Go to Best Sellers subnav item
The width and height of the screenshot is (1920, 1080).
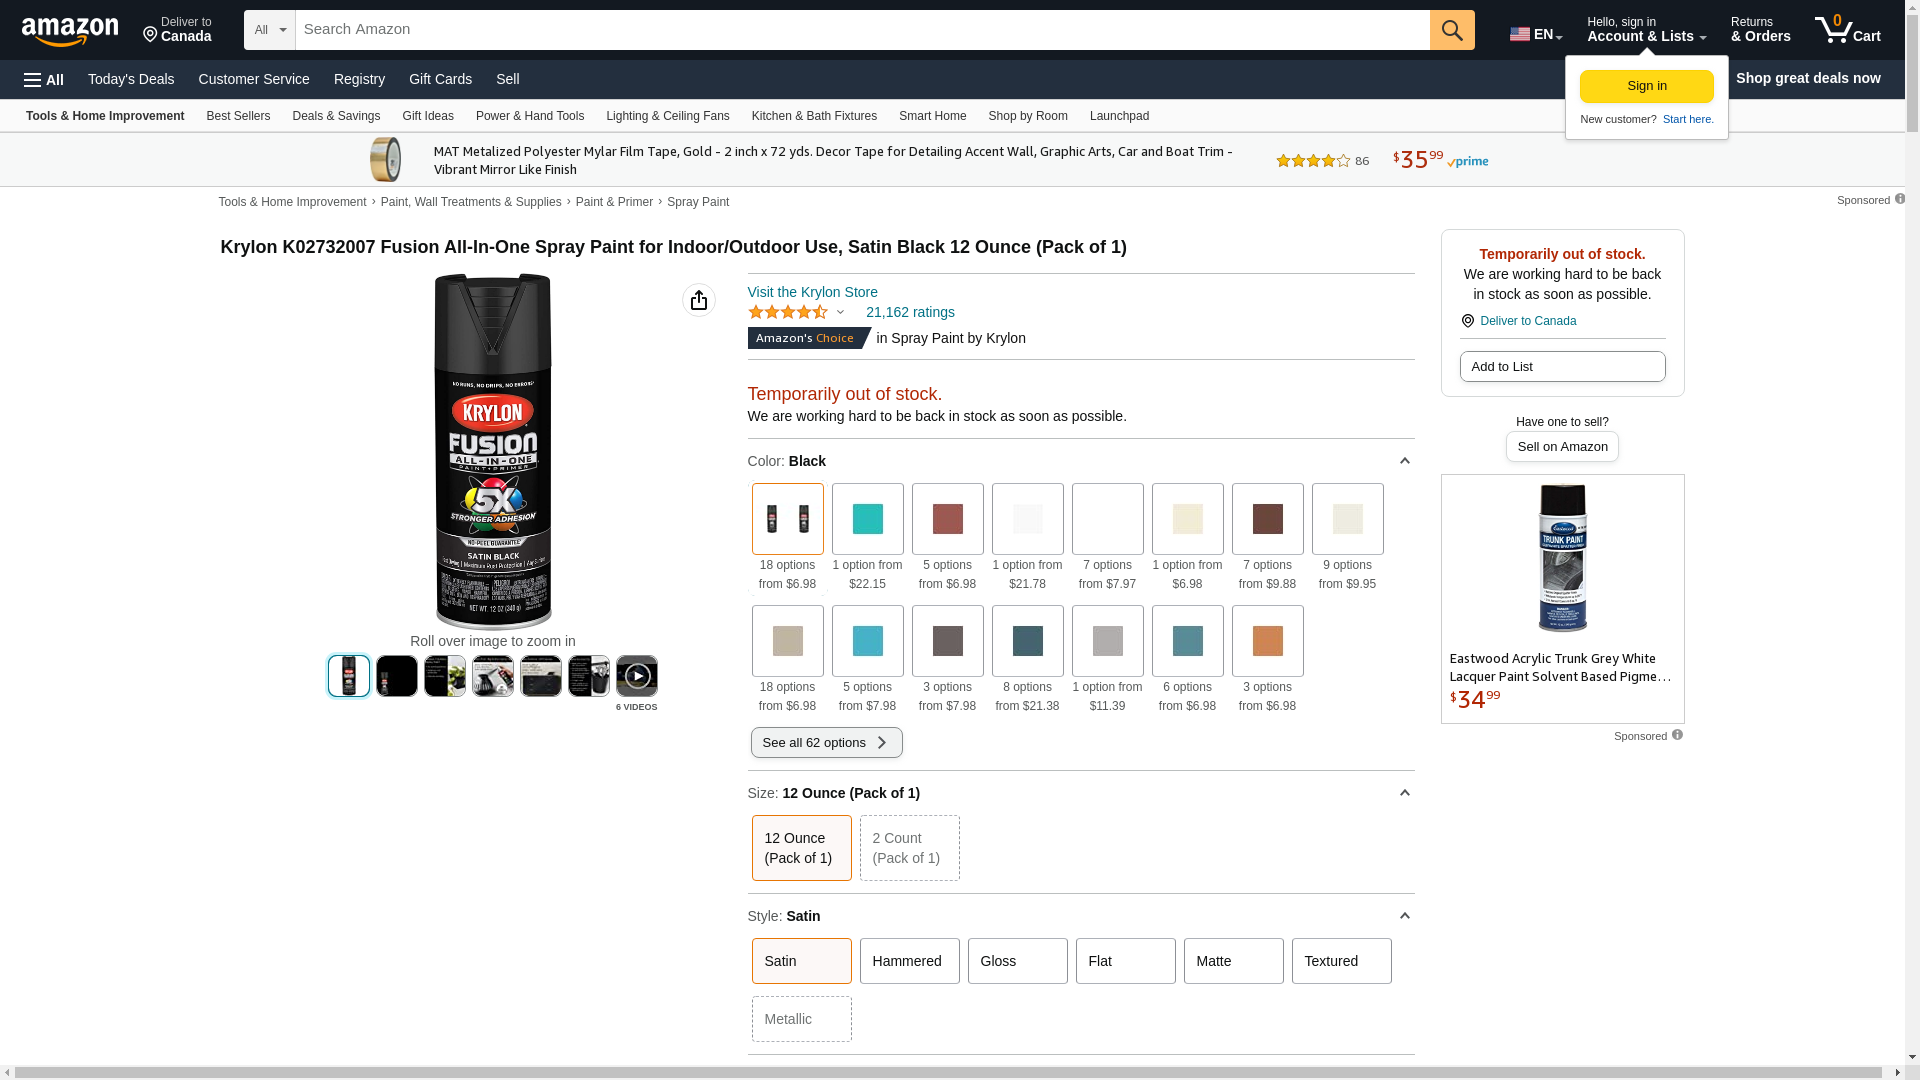238,116
